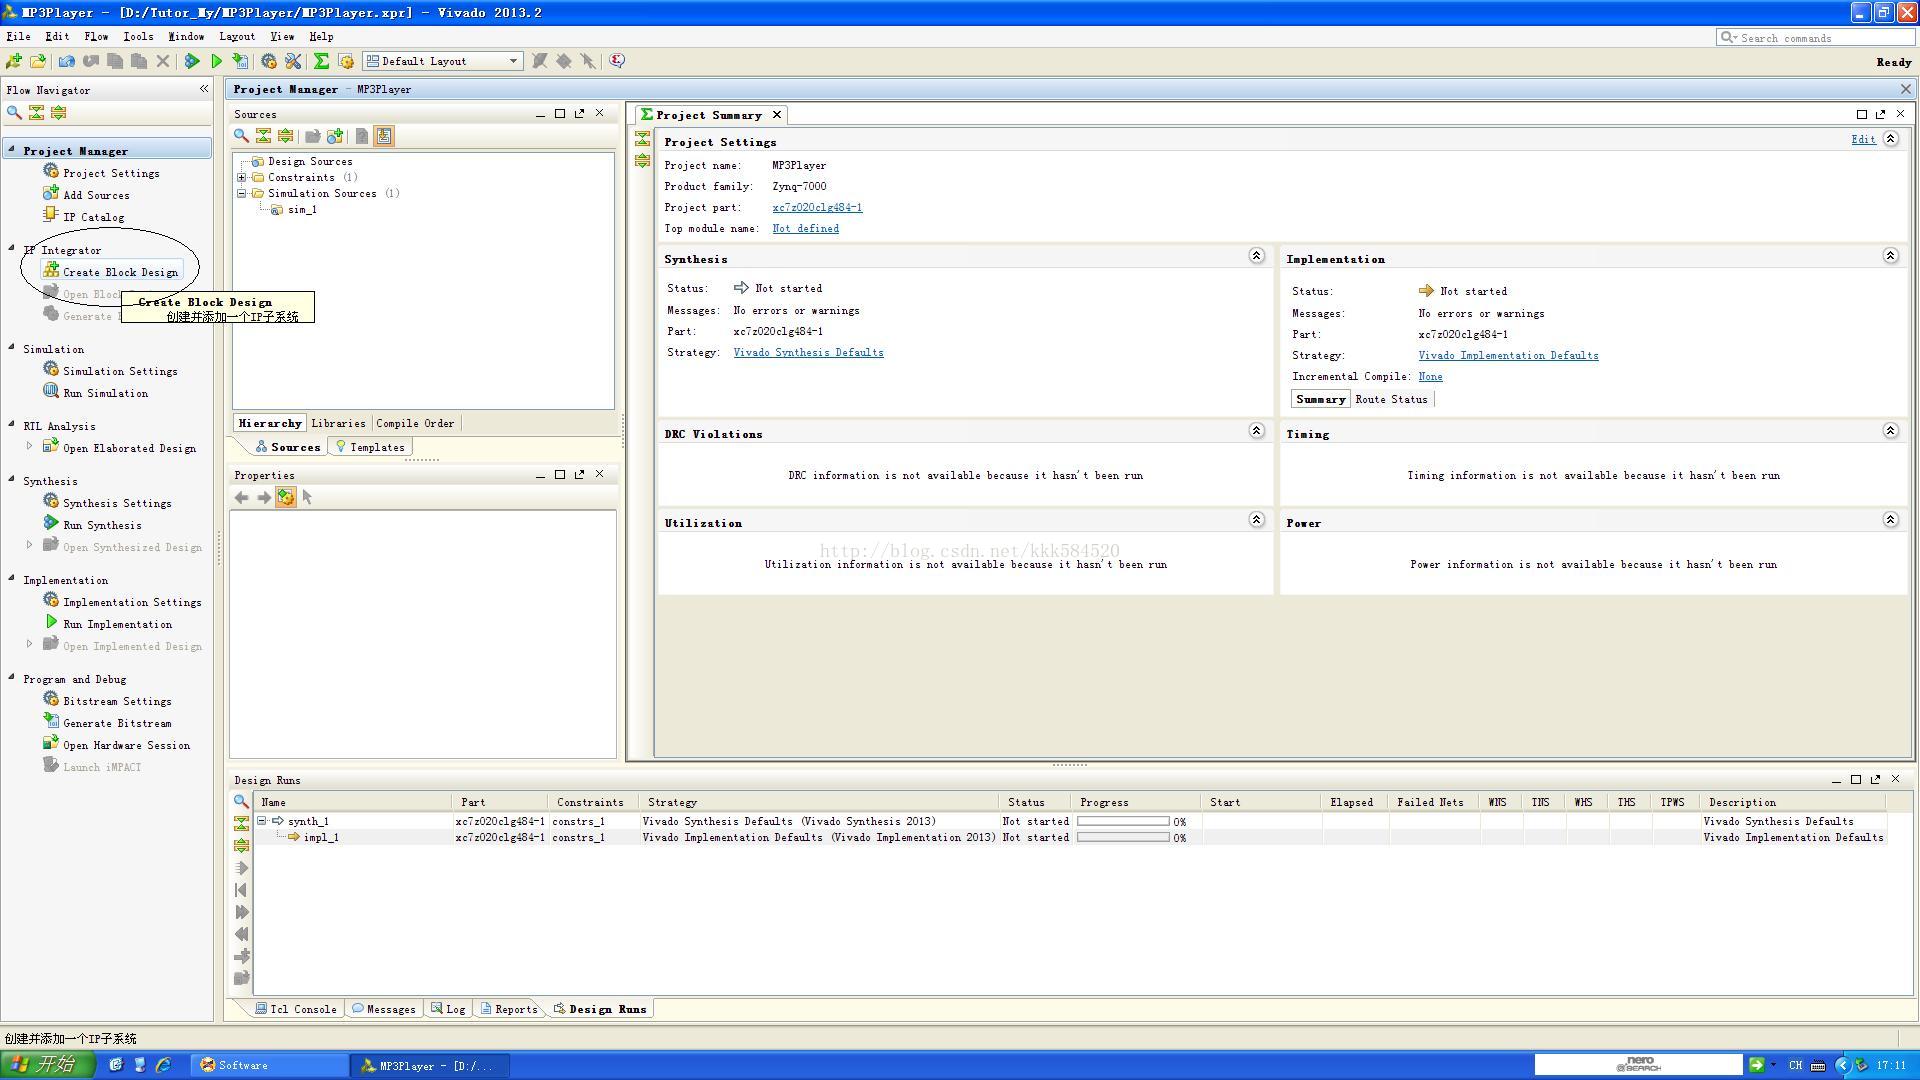Open the Default Layout dropdown

(442, 61)
